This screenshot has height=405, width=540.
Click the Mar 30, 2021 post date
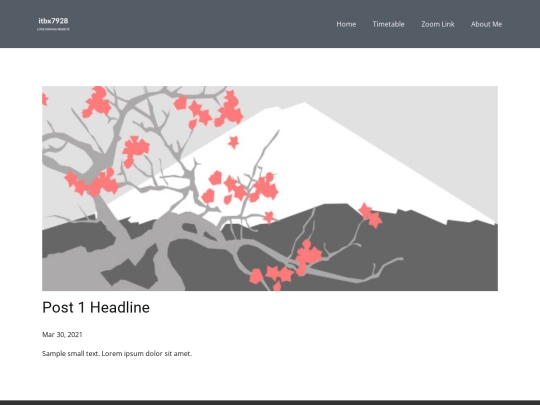[x=62, y=334]
